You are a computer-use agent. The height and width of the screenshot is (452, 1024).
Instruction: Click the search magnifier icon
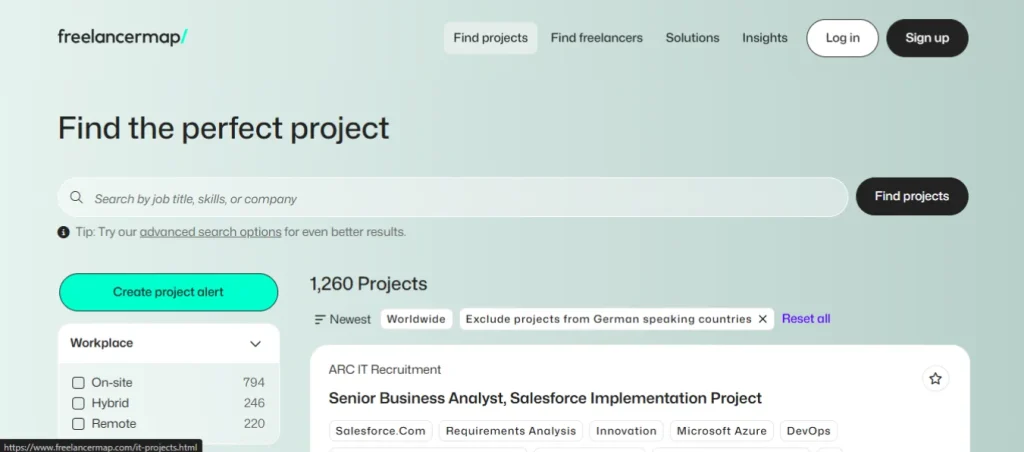tap(76, 198)
